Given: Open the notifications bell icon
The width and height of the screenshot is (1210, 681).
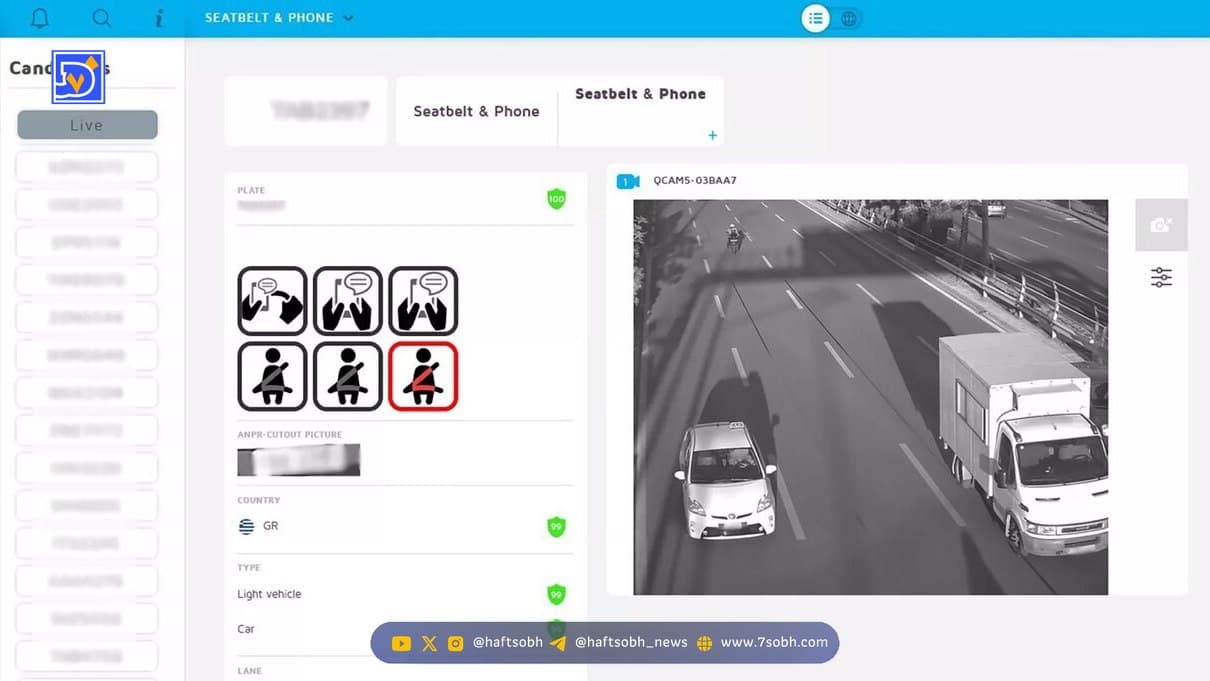Looking at the screenshot, I should (x=40, y=18).
